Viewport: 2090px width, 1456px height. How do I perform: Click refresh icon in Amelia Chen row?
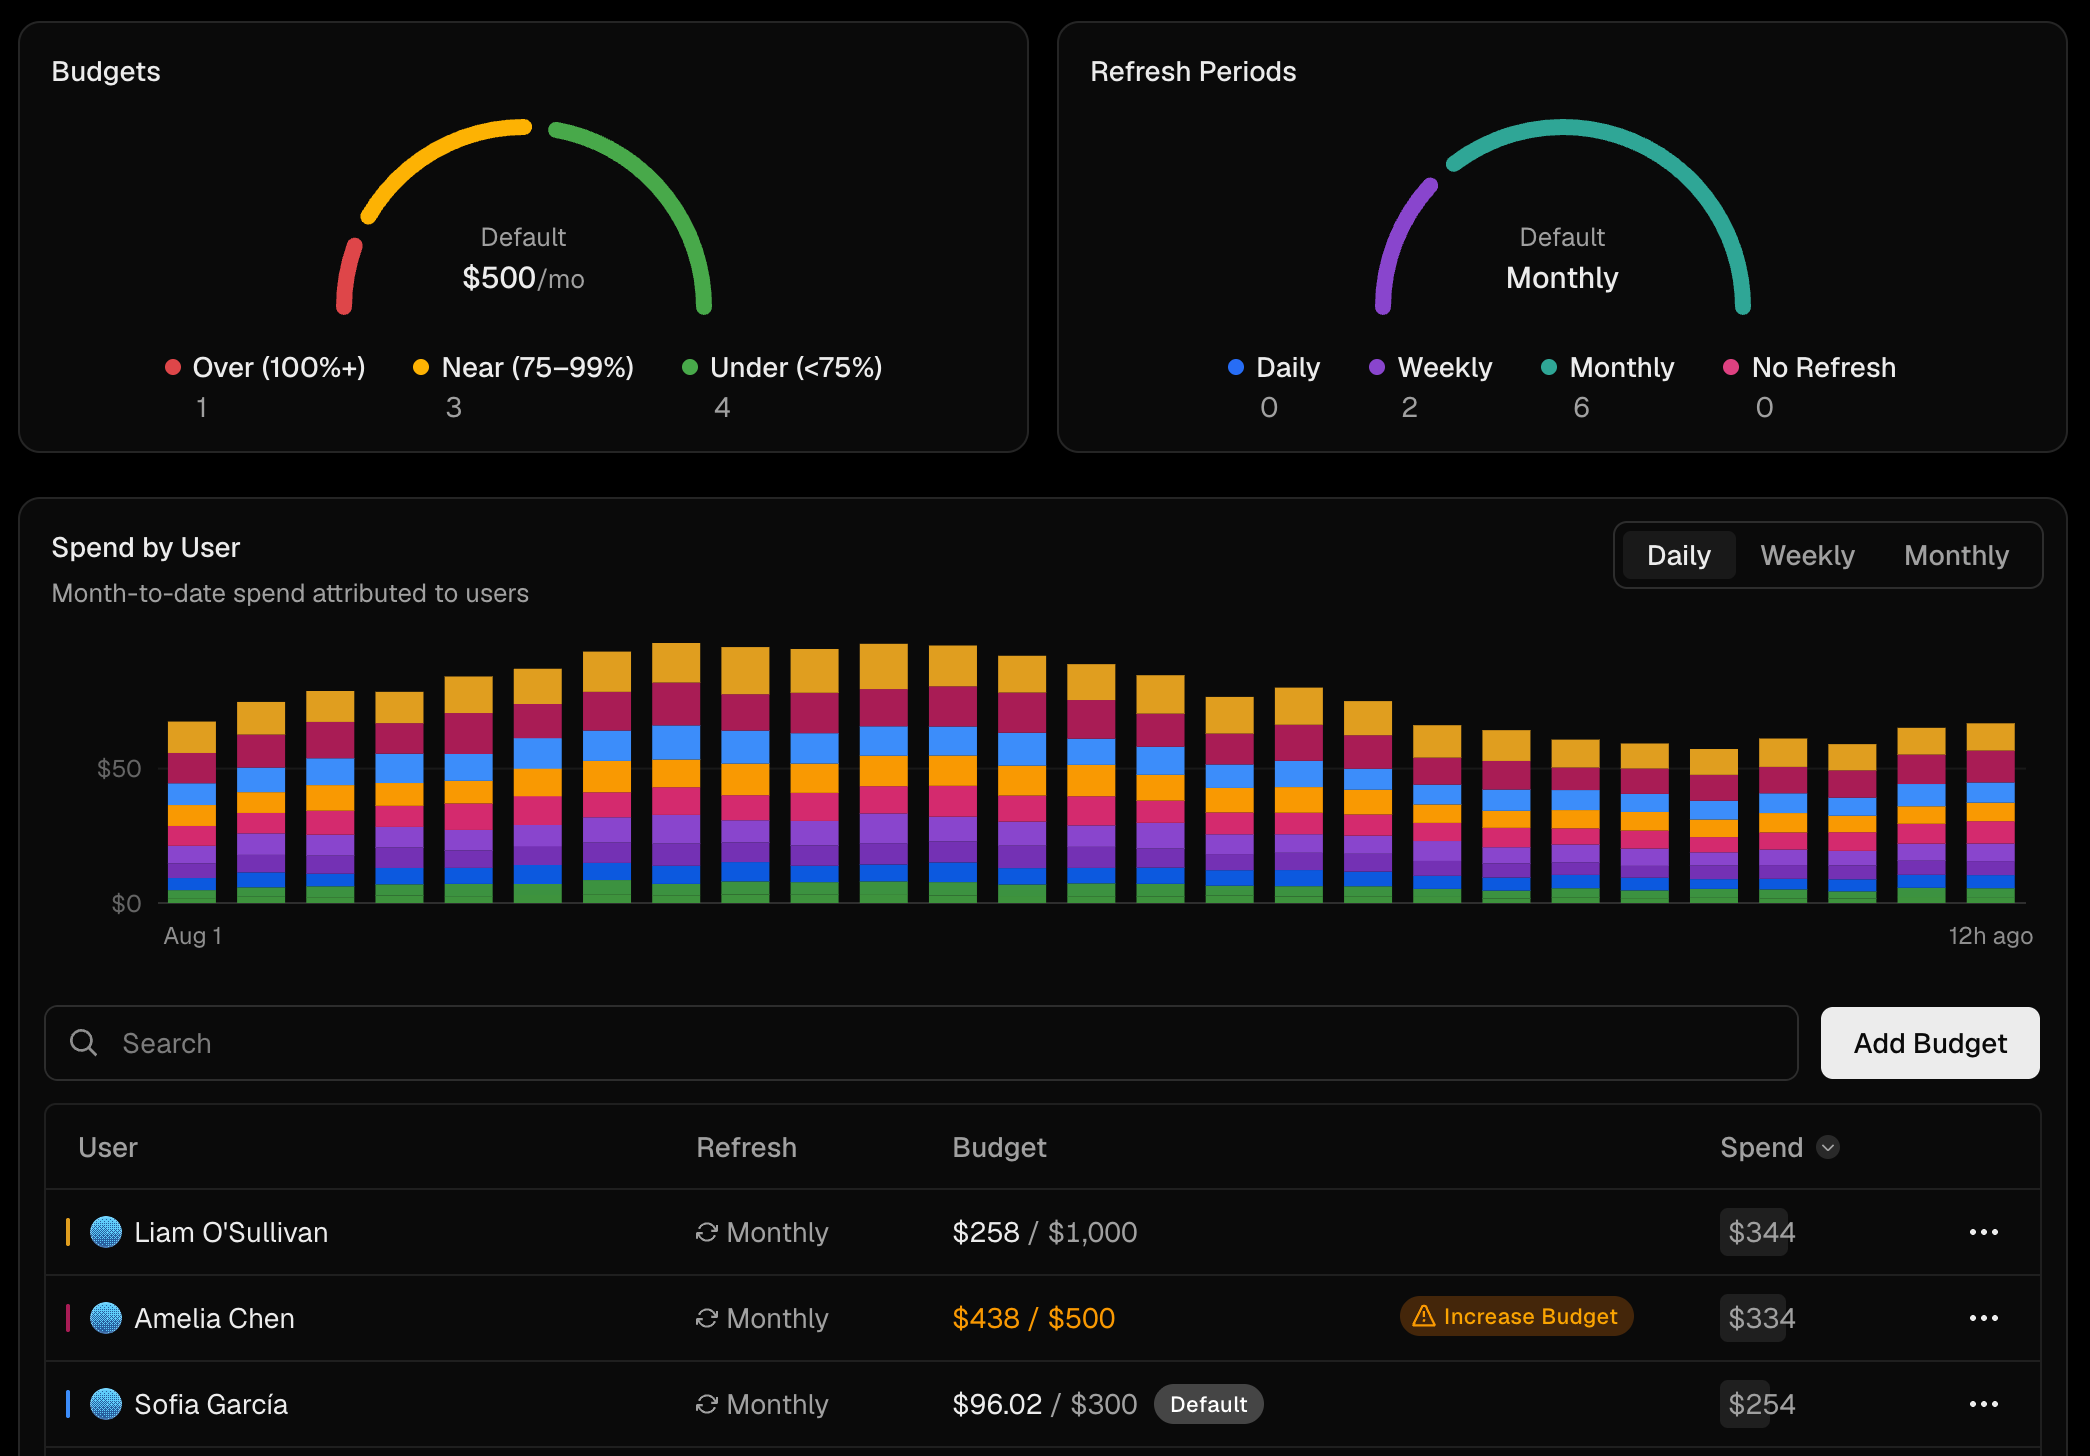click(707, 1318)
